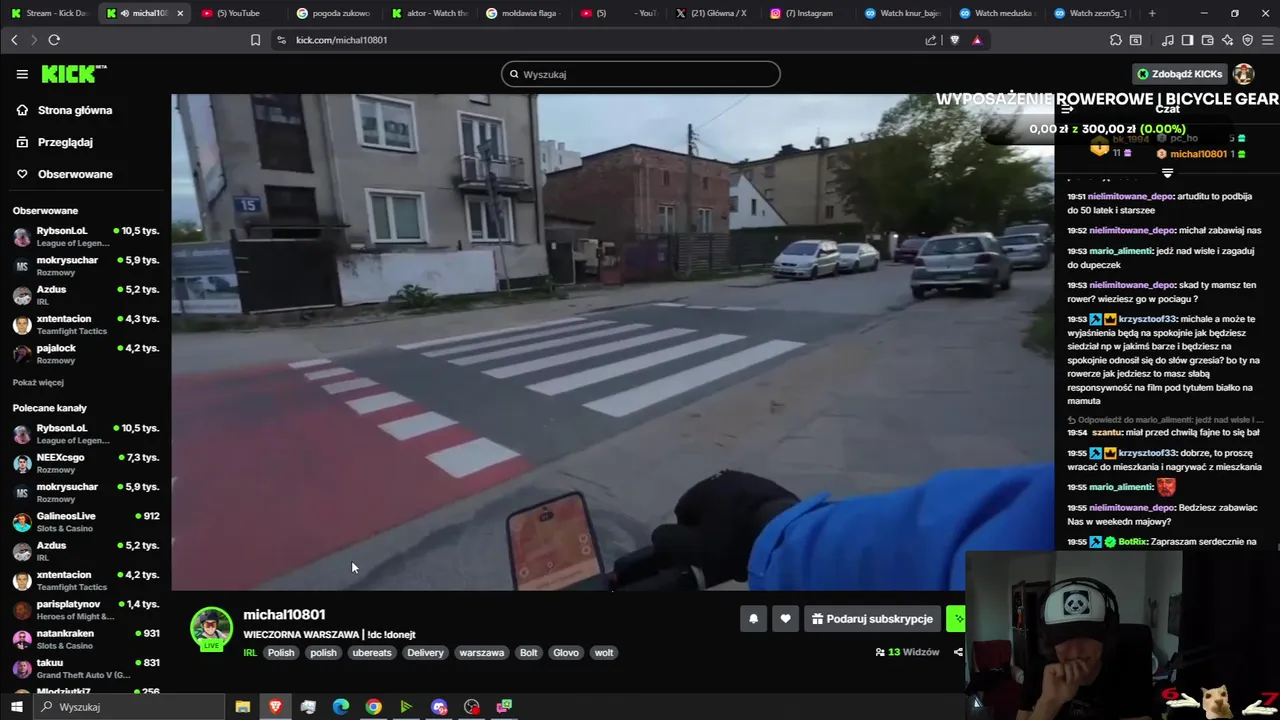1280x720 pixels.
Task: Click Podaruj subskrypcje button
Action: tap(872, 619)
